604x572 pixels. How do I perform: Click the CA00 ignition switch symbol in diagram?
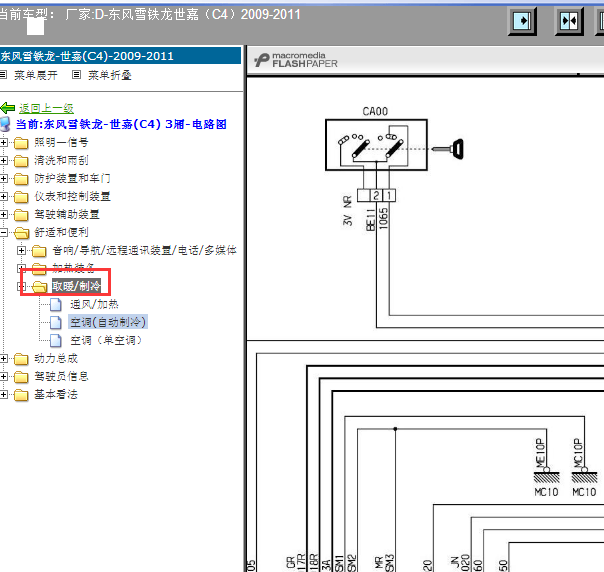tap(376, 144)
